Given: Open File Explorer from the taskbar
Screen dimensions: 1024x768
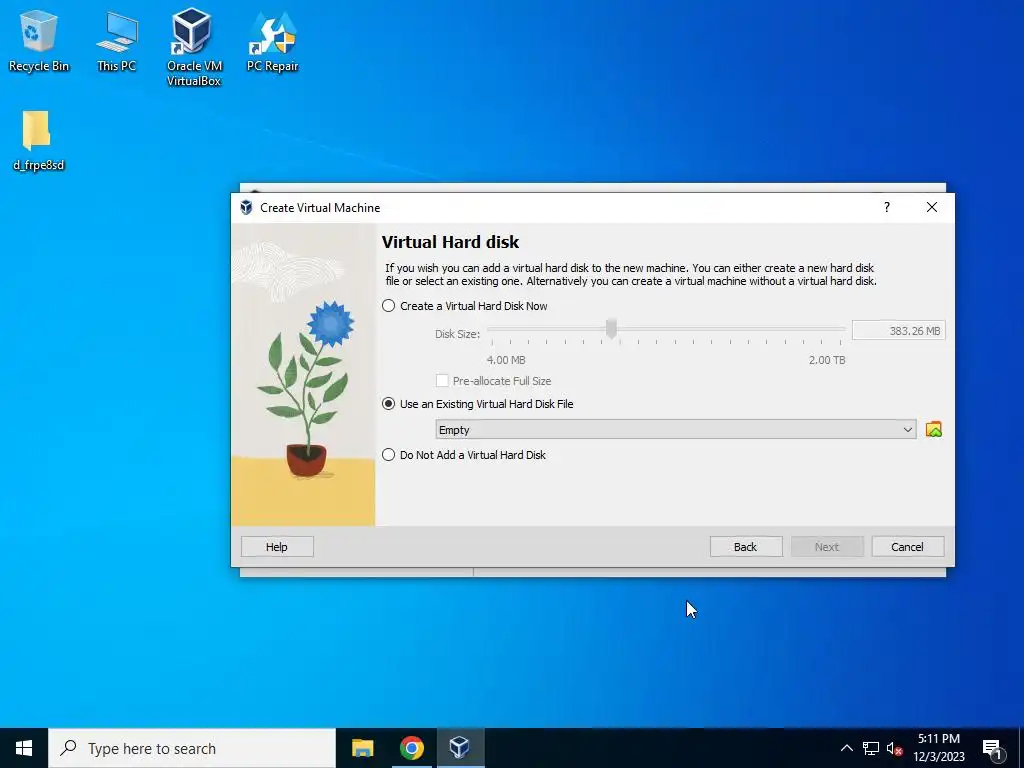Looking at the screenshot, I should tap(362, 748).
